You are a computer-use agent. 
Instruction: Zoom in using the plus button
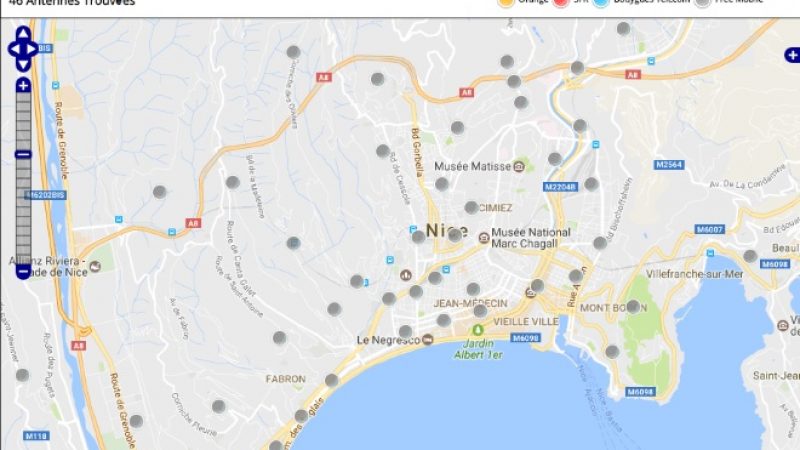(23, 85)
